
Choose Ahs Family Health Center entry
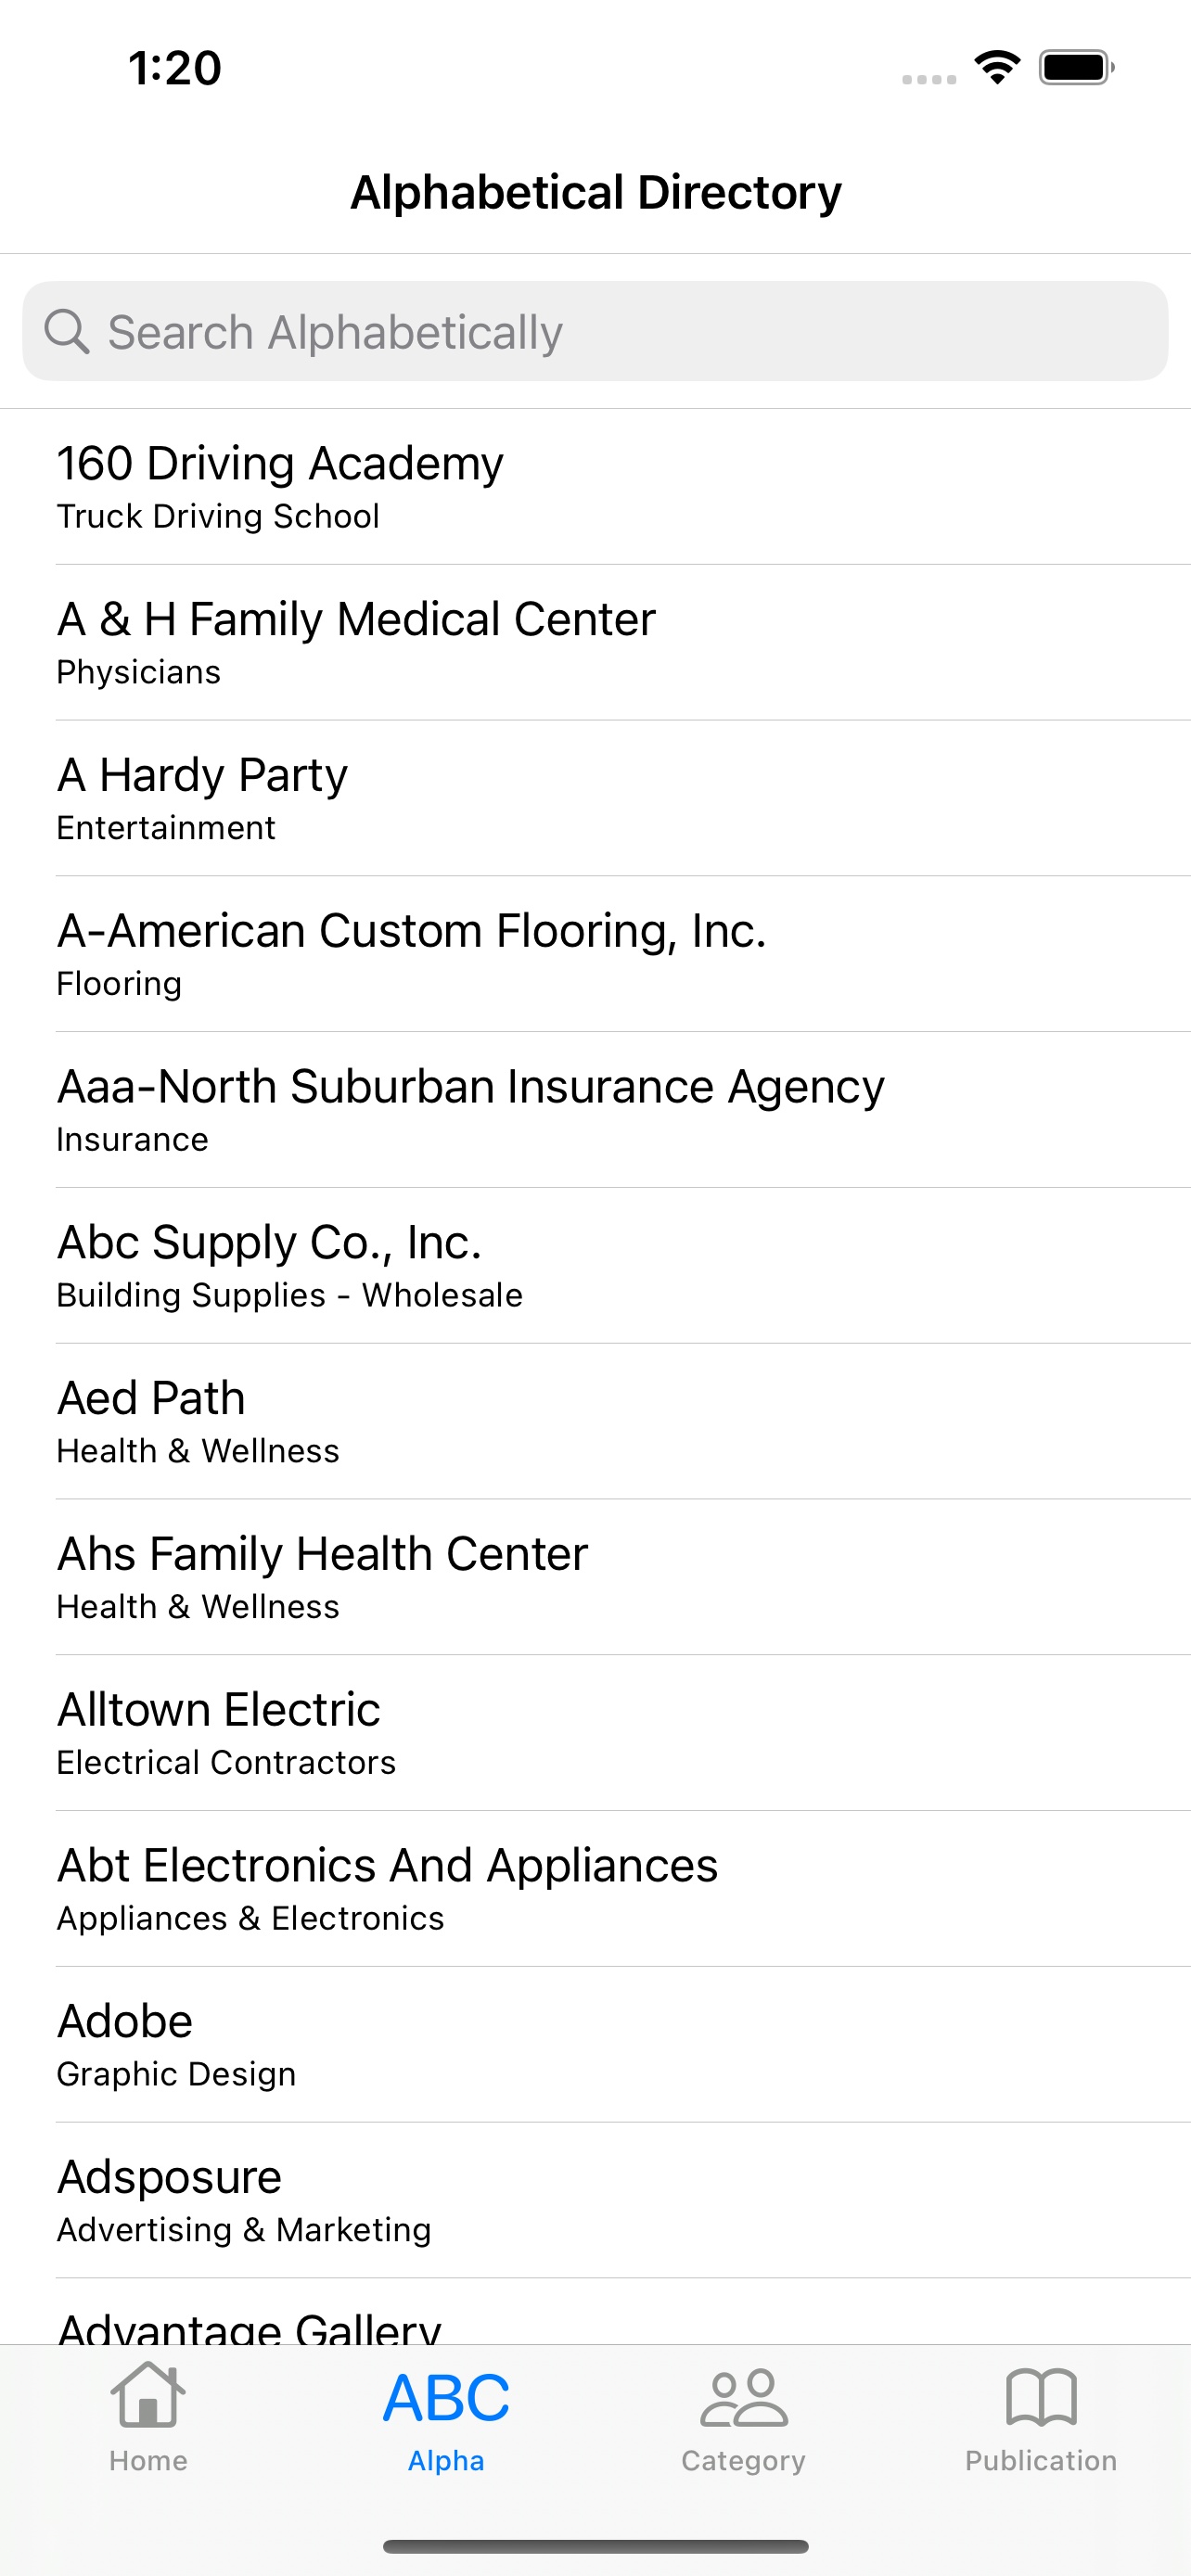pos(595,1579)
